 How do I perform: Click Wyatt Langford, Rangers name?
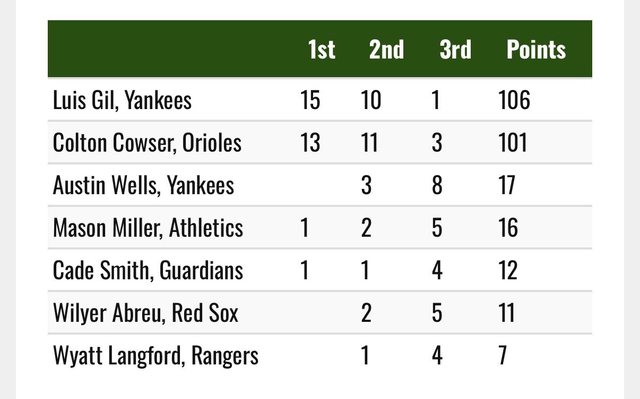[156, 355]
